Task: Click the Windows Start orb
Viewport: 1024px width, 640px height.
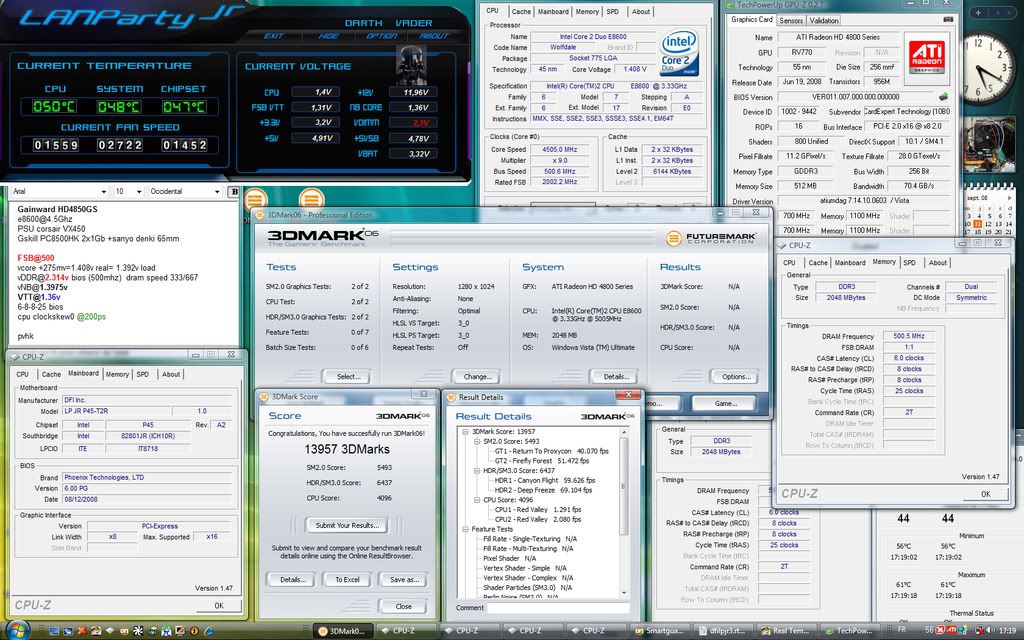Action: tap(16, 630)
